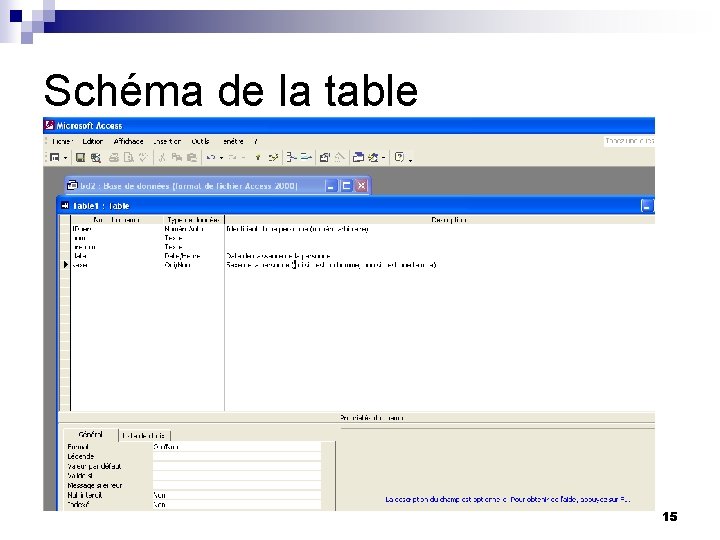This screenshot has height=540, width=720.
Task: Click the Redo arrow icon
Action: click(233, 158)
